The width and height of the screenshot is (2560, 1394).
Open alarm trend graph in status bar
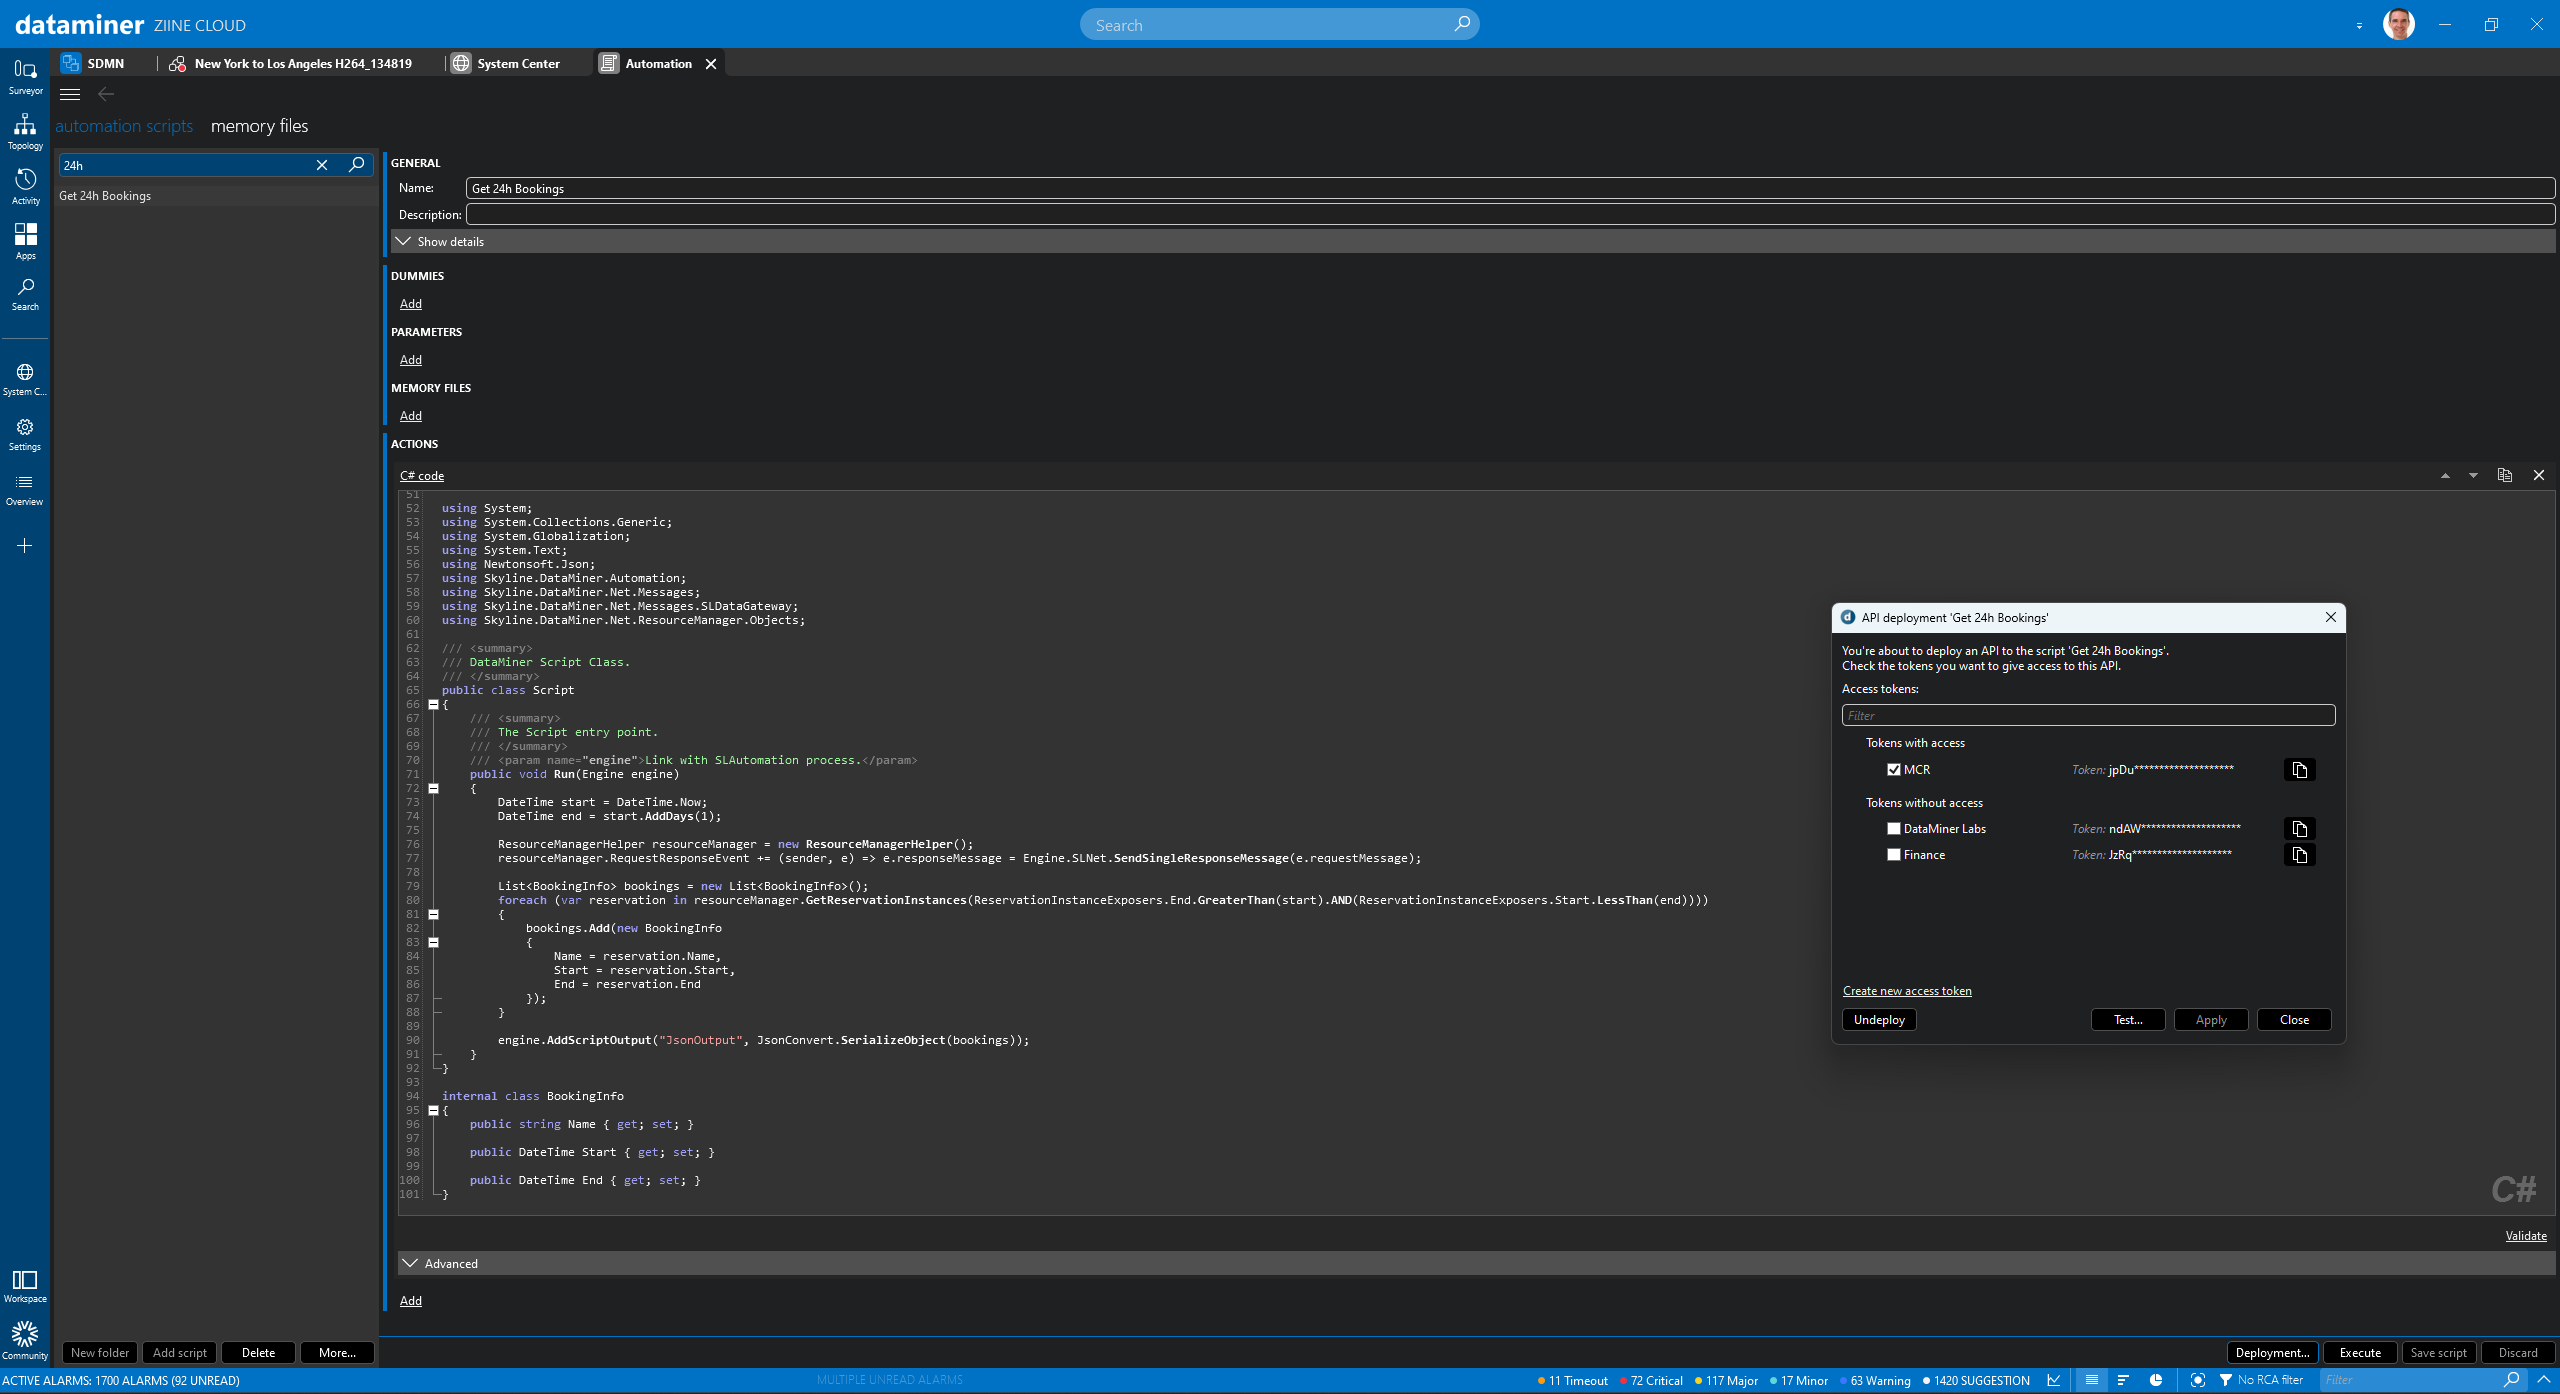pyautogui.click(x=2053, y=1380)
